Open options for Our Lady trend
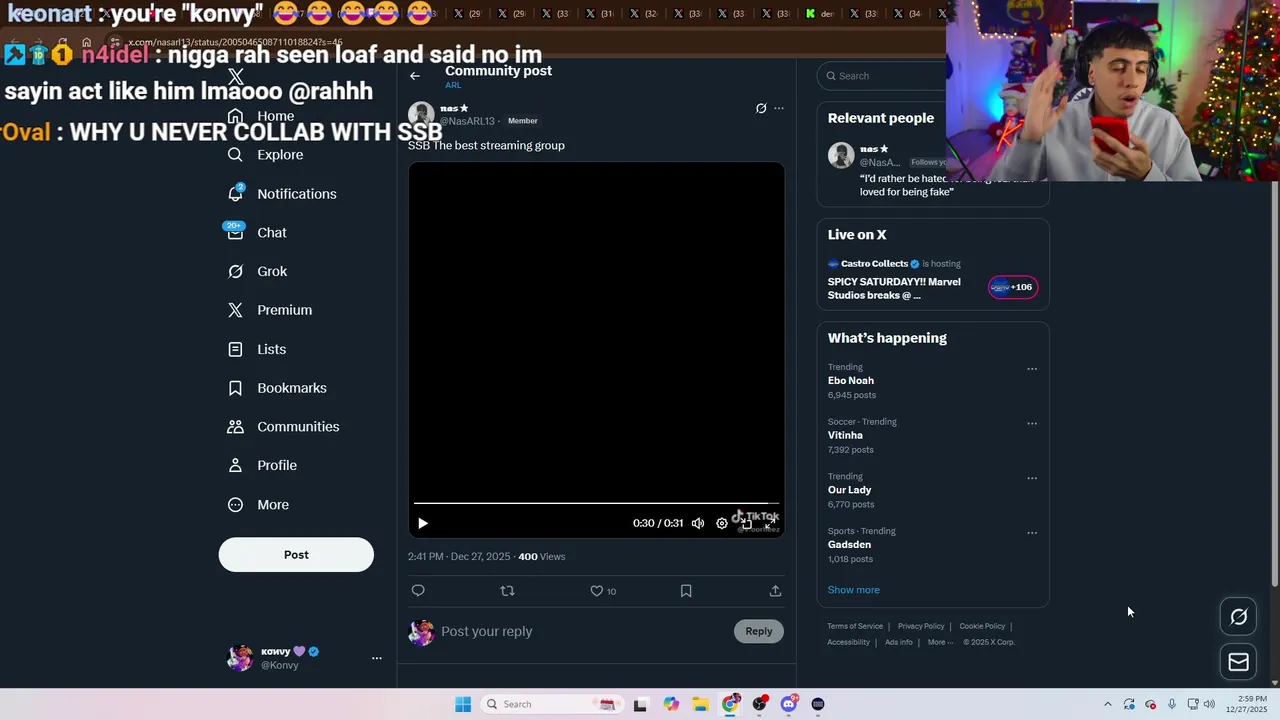Image resolution: width=1280 pixels, height=720 pixels. 1032,478
